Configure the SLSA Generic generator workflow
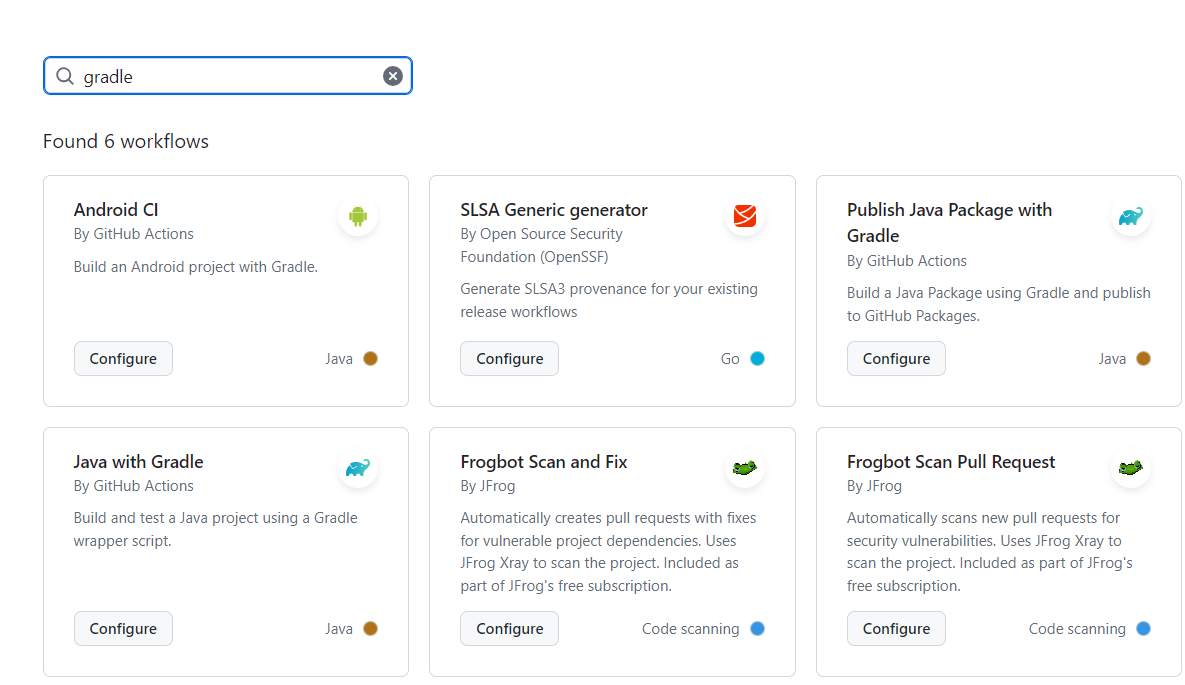The width and height of the screenshot is (1185, 685). tap(509, 359)
